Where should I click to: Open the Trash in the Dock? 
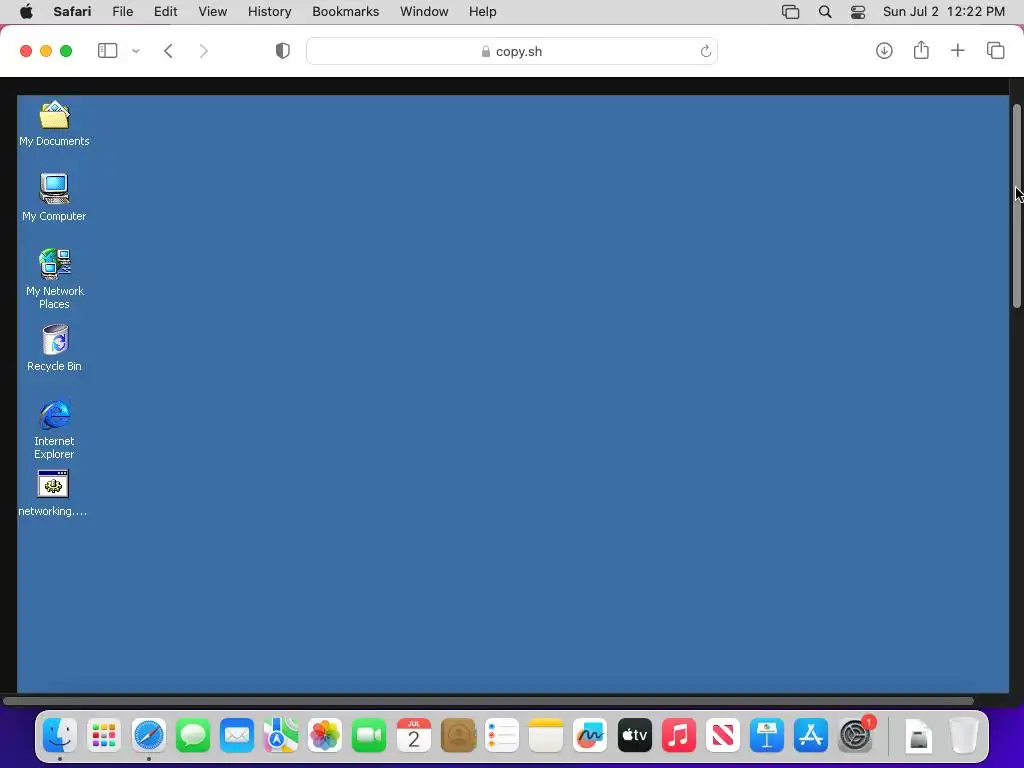tap(963, 736)
